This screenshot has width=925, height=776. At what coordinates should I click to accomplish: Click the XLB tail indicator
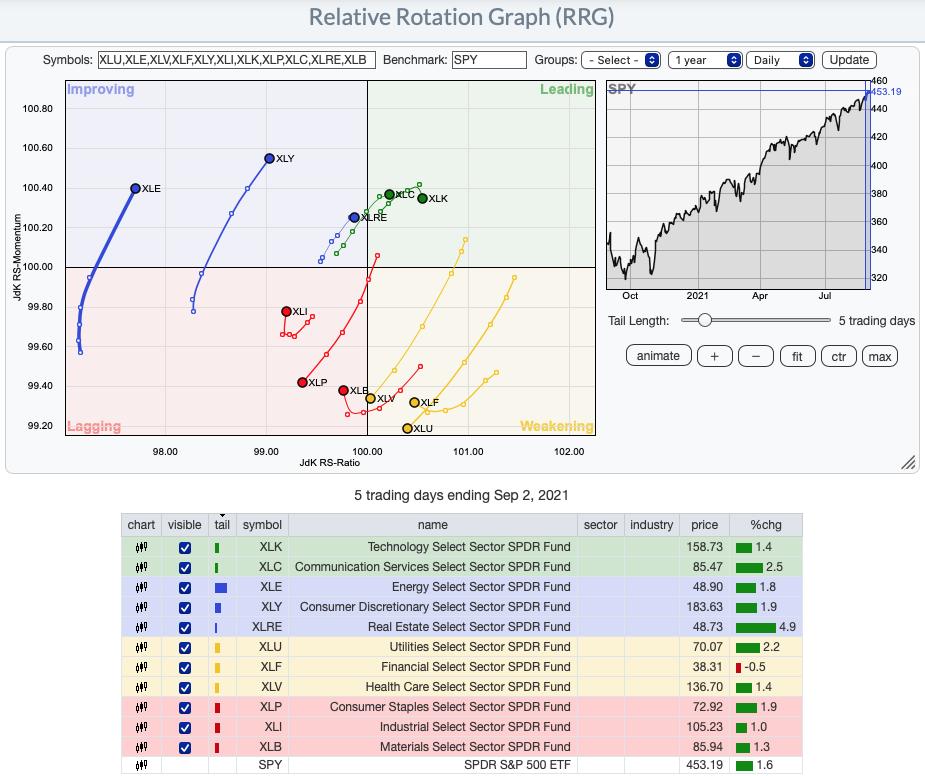pos(217,748)
